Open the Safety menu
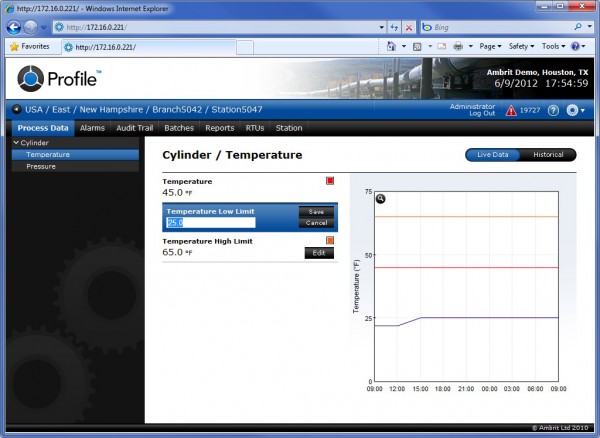600x438 pixels. (x=521, y=46)
